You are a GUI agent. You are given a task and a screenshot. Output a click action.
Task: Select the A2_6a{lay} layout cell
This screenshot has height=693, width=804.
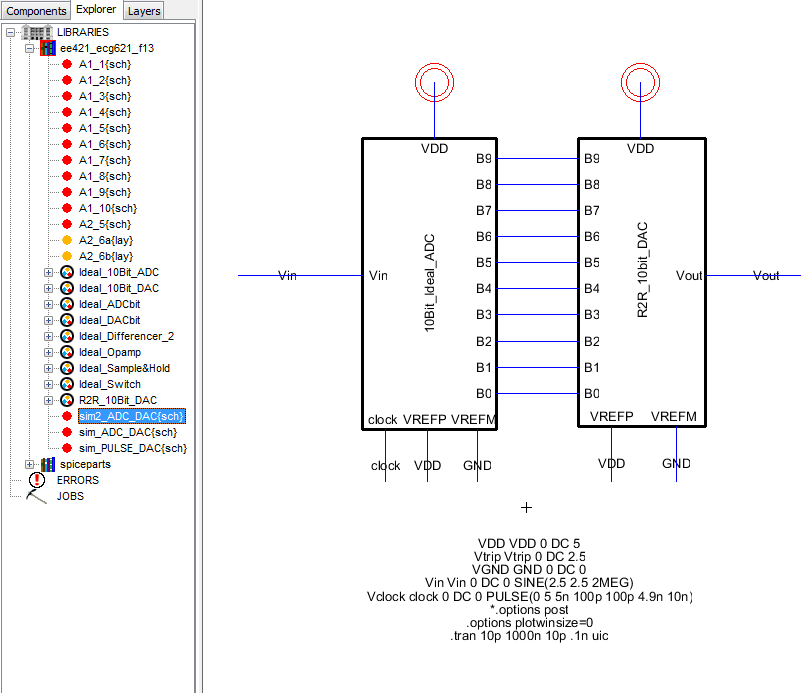(x=106, y=240)
